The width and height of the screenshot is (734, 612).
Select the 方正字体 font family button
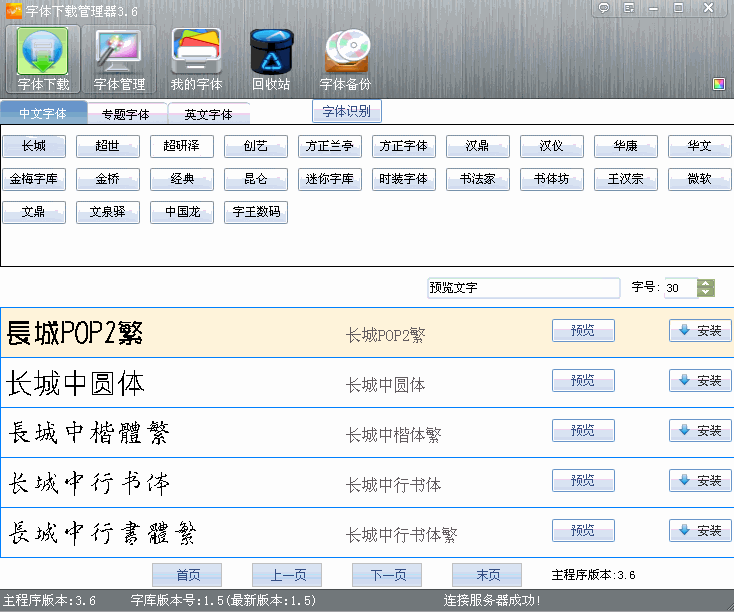[404, 146]
